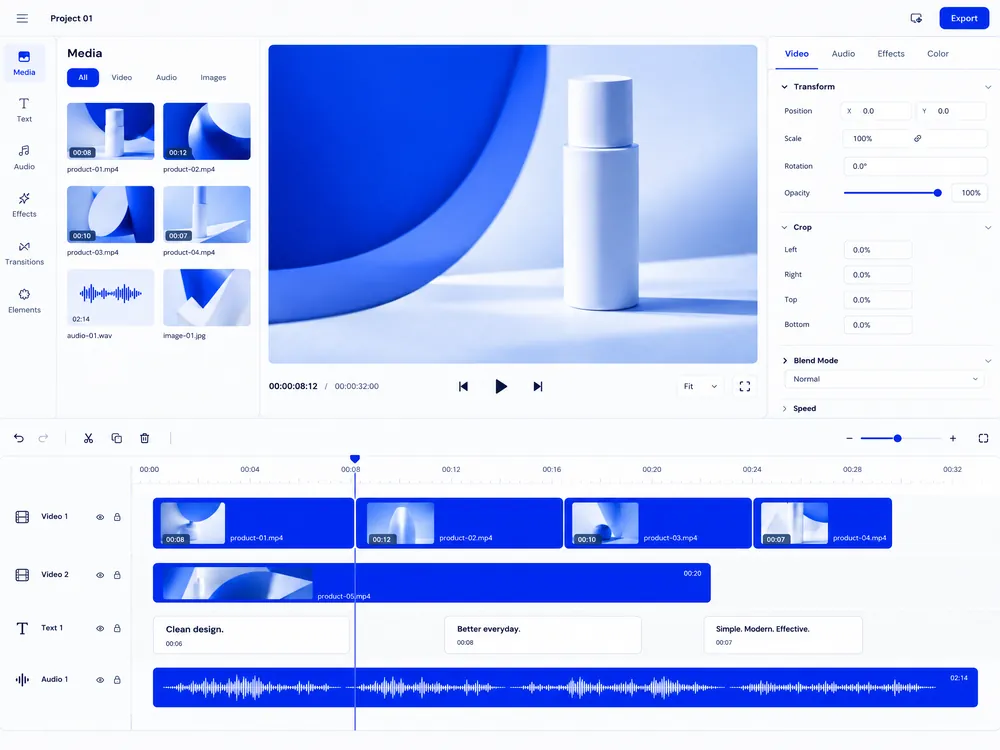Select the All media filter
The width and height of the screenshot is (1000, 750).
pyautogui.click(x=83, y=78)
